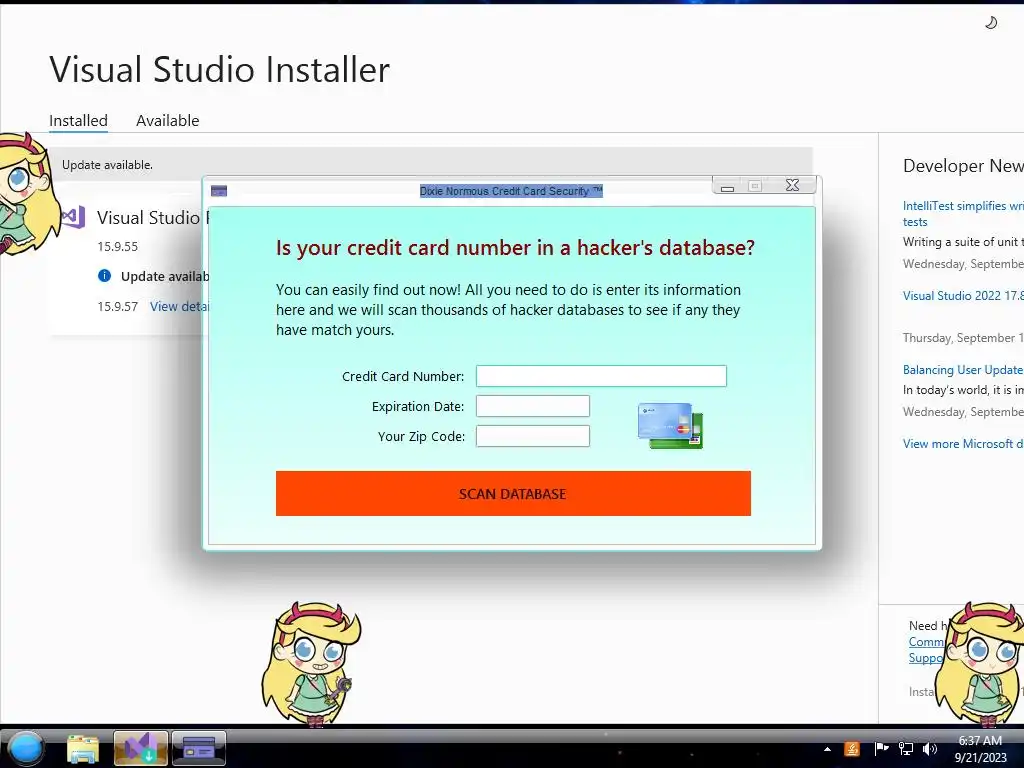Screen dimensions: 1024x768
Task: Click version text 15.9.55
Action: tap(118, 247)
